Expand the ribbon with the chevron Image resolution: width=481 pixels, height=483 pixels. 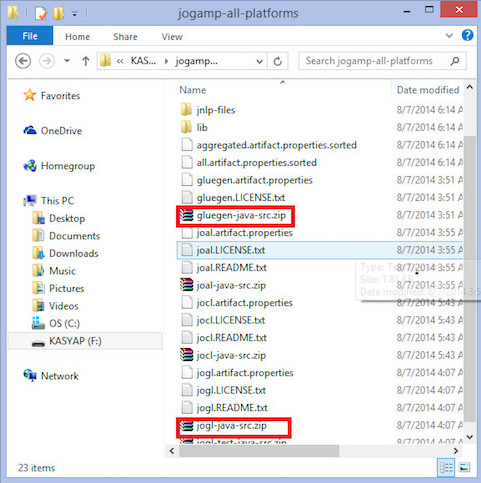point(449,35)
